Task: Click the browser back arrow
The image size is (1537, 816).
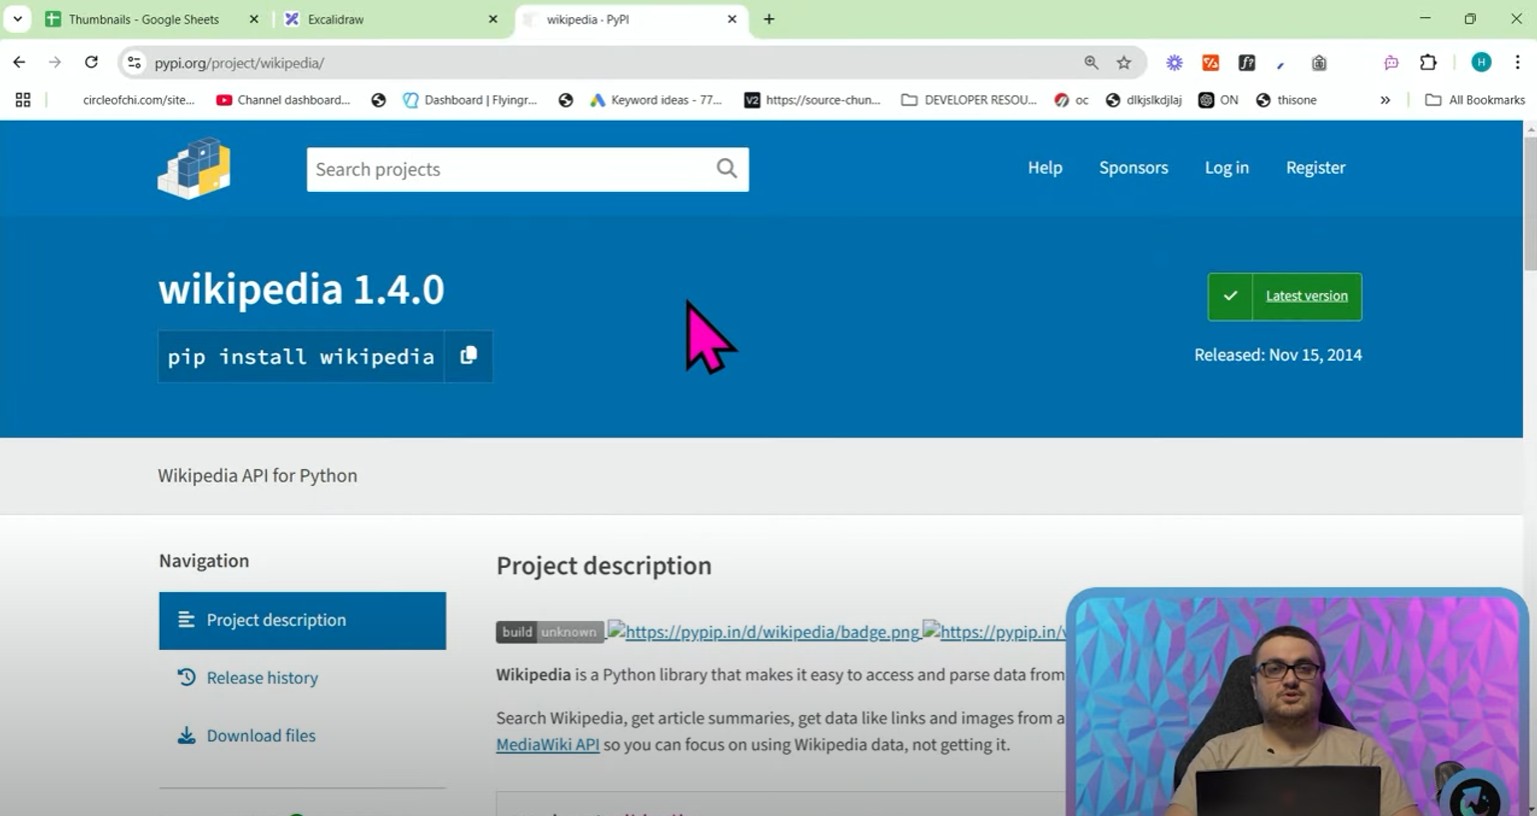Action: 19,62
